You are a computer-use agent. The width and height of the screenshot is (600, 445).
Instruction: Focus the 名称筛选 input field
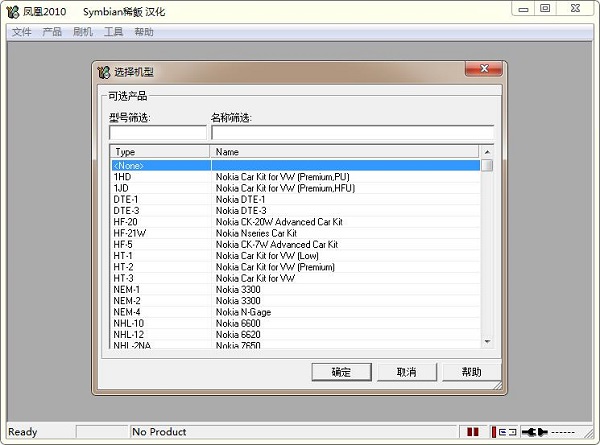352,133
